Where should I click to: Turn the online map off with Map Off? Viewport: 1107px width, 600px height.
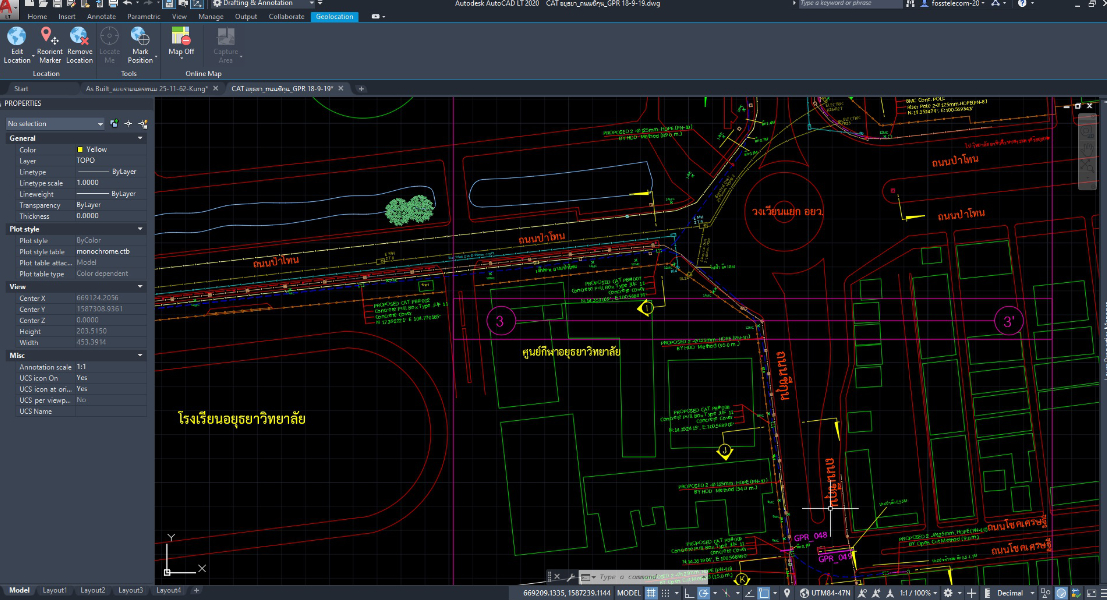[x=181, y=41]
